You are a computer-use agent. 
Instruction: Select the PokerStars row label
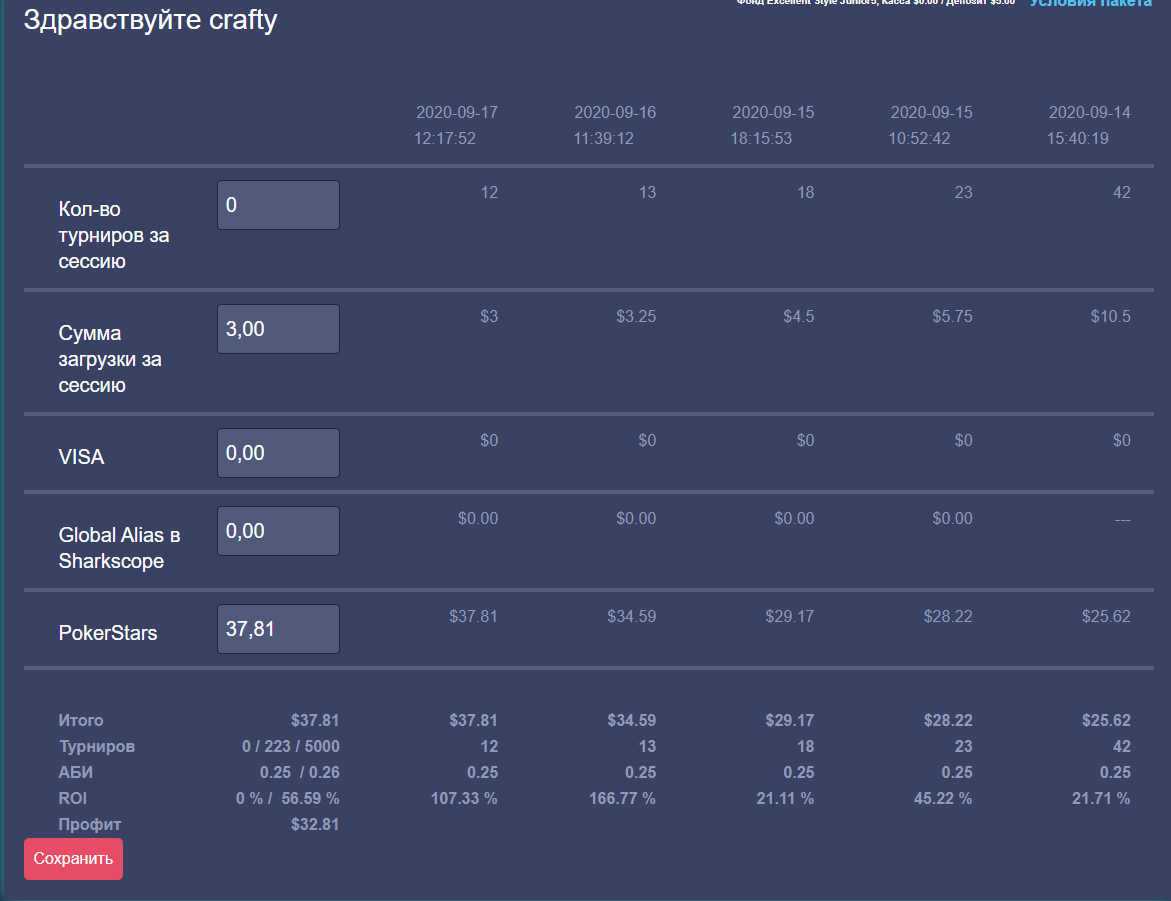pos(108,633)
